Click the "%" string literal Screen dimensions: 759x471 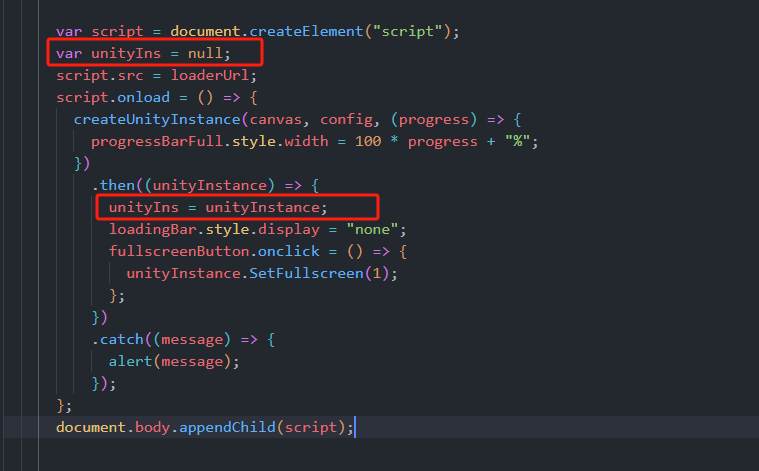coord(517,141)
